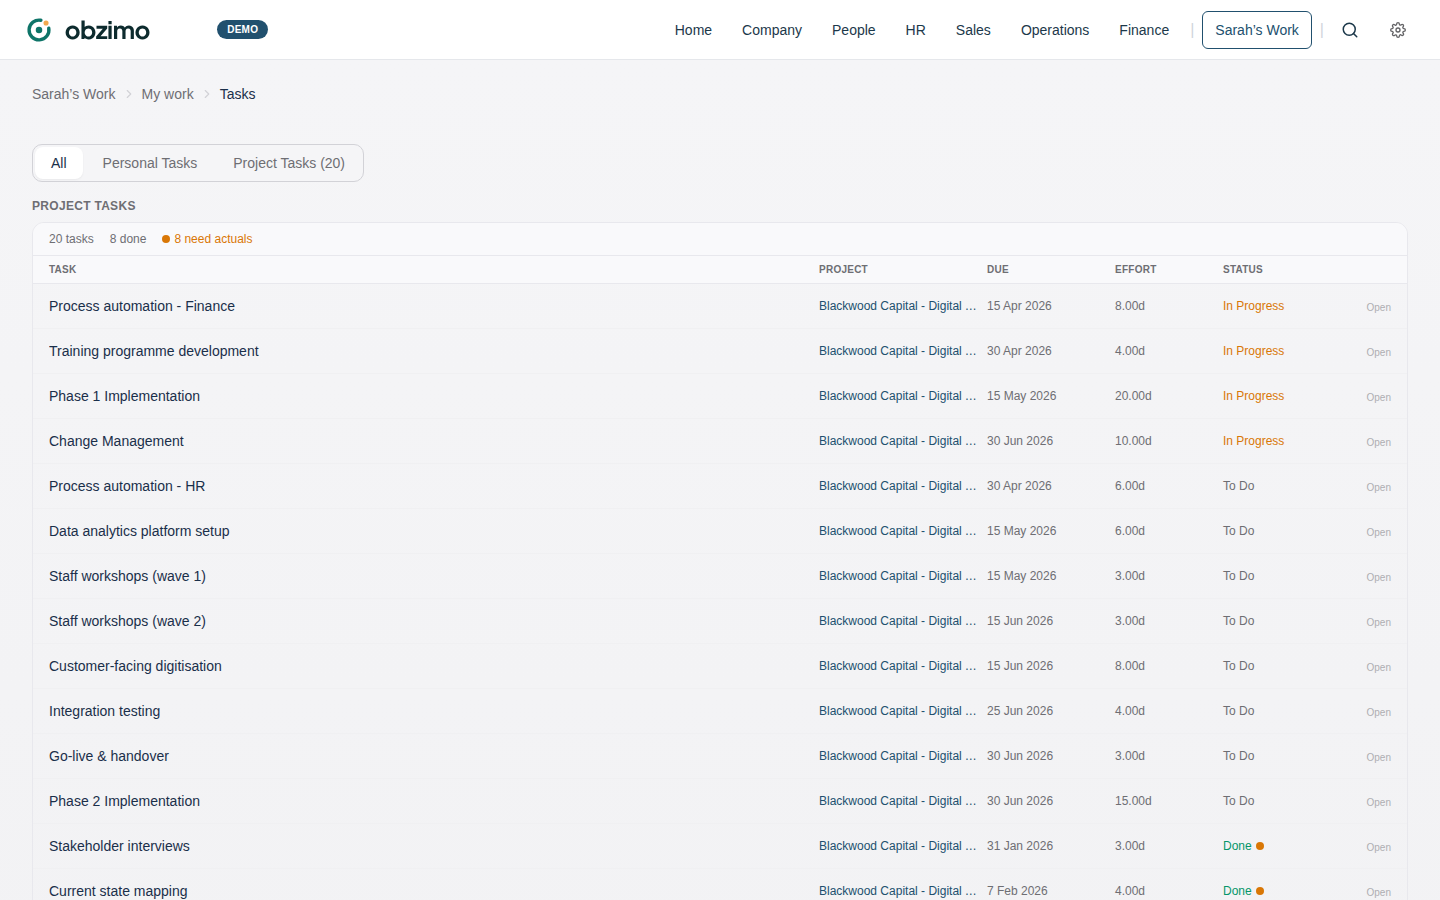Open Staff workshops (wave 2) task
Image resolution: width=1440 pixels, height=900 pixels.
pyautogui.click(x=127, y=621)
